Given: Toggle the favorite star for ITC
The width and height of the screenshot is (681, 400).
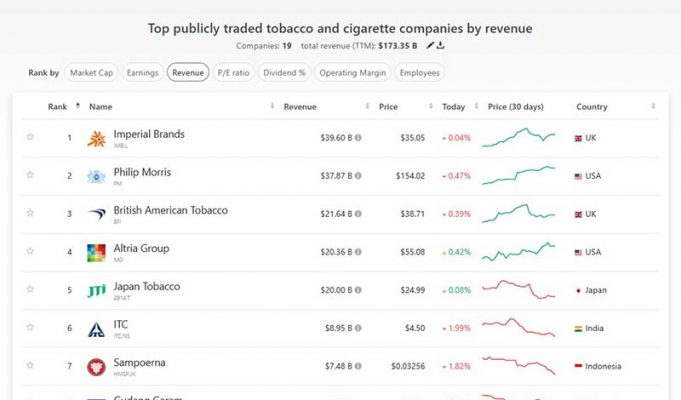Looking at the screenshot, I should pos(30,327).
